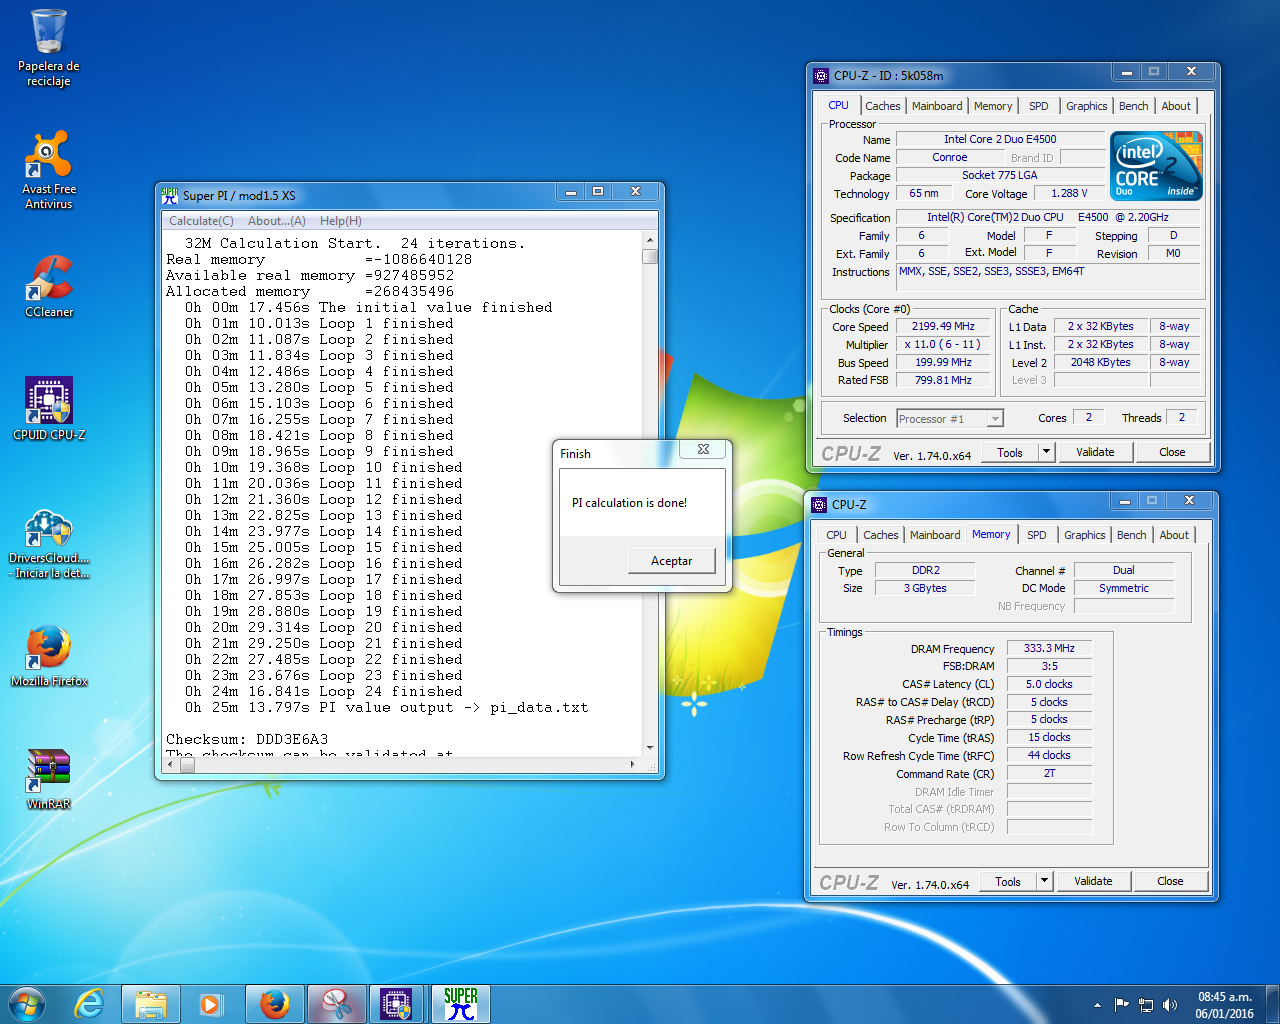Select Caches tab in top CPU-Z

coord(883,106)
